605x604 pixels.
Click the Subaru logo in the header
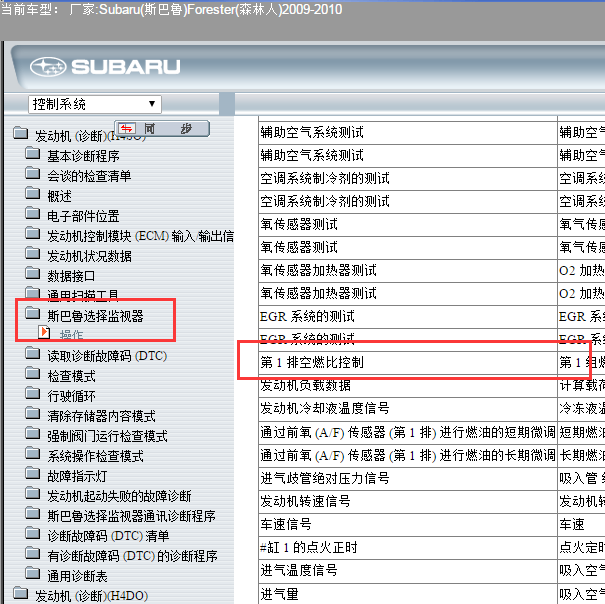pos(105,67)
